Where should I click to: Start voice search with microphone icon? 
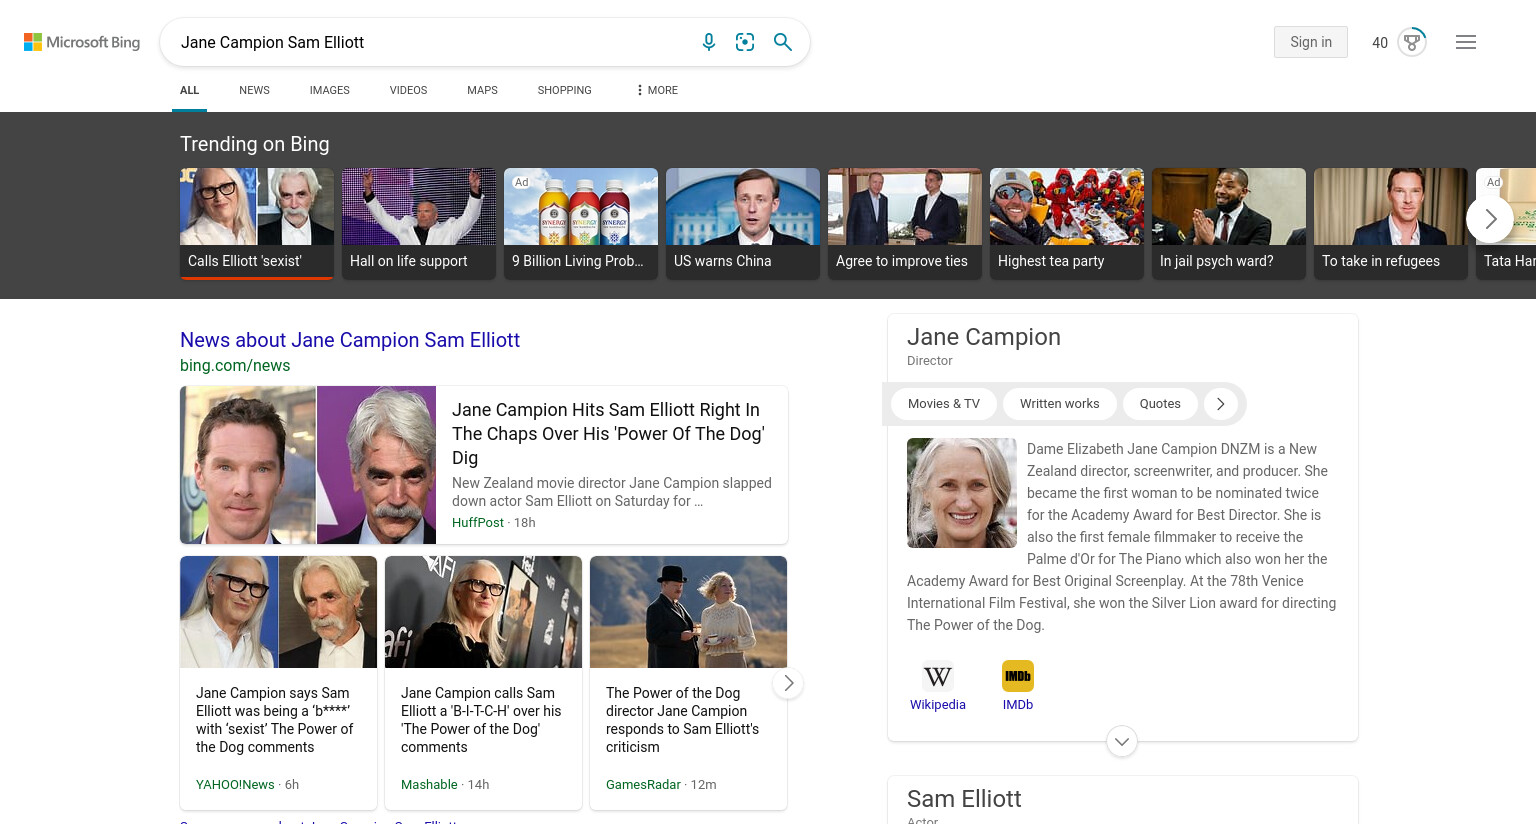tap(709, 42)
